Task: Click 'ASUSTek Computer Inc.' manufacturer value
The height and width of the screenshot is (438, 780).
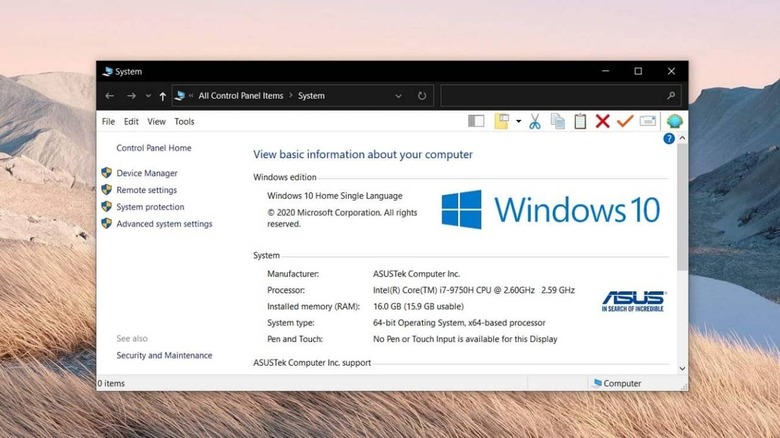Action: [416, 274]
